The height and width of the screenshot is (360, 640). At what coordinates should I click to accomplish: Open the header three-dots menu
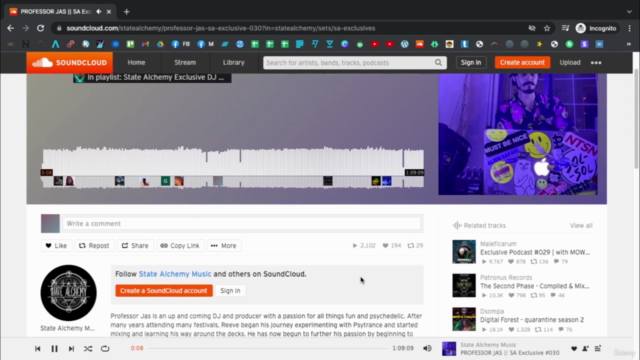point(596,63)
